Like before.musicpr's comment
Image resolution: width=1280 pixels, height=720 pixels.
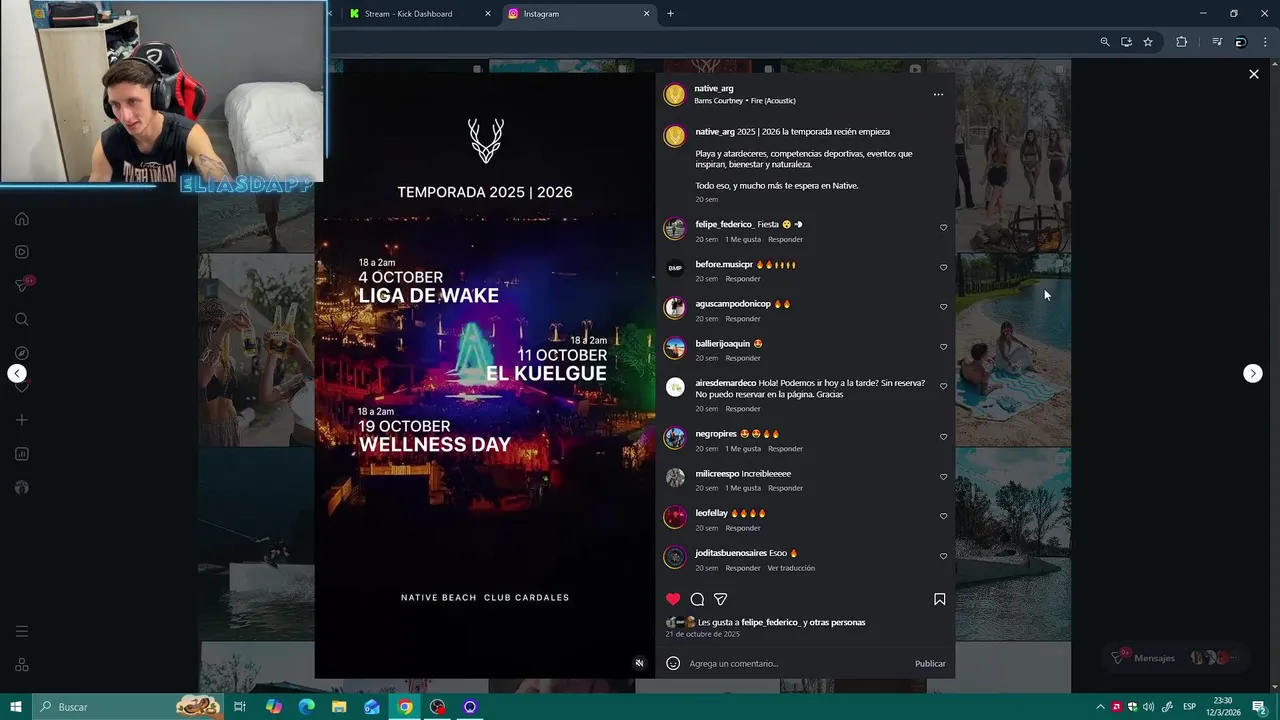943,268
